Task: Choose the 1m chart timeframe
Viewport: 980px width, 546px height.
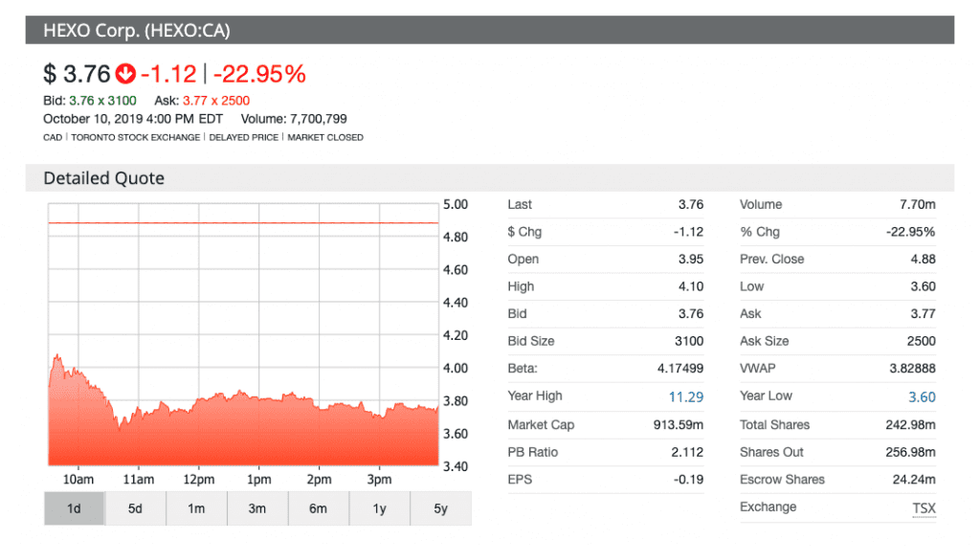Action: (196, 508)
